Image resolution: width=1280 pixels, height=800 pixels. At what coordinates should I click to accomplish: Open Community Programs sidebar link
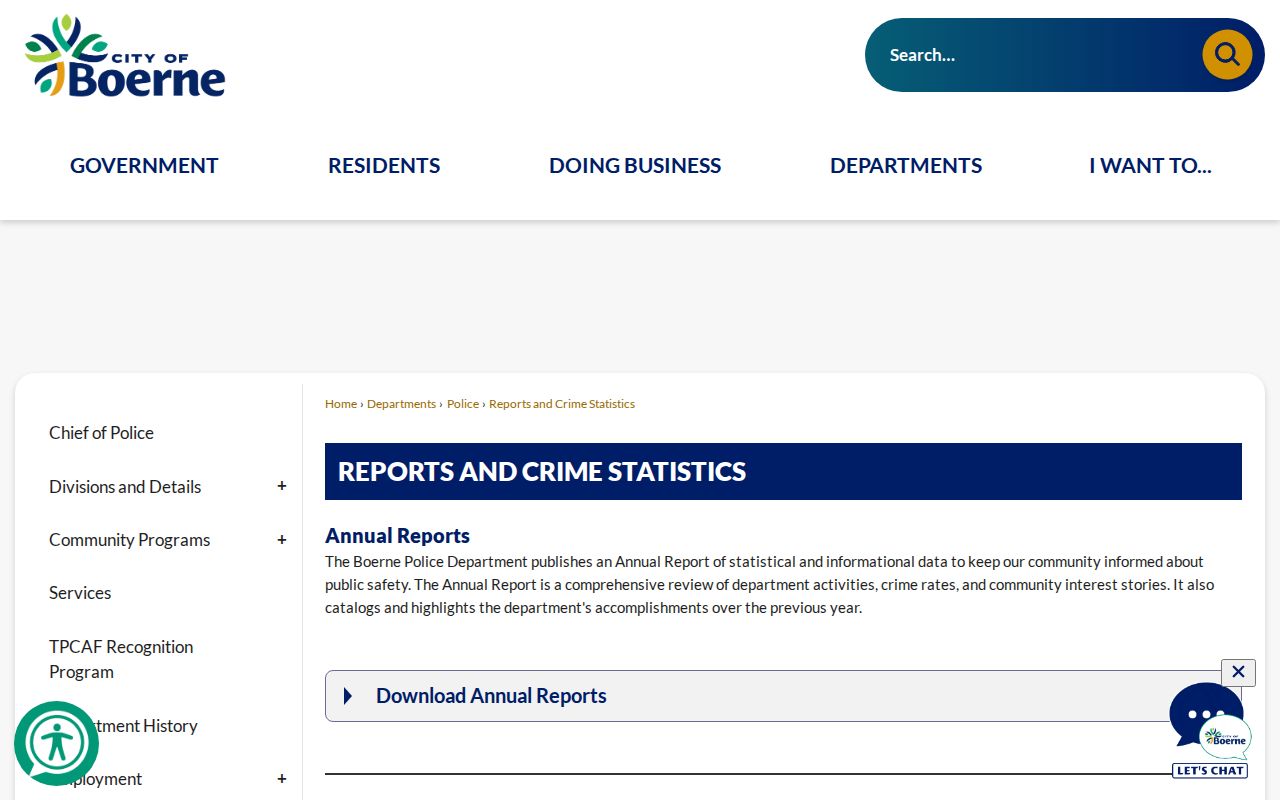tap(130, 540)
